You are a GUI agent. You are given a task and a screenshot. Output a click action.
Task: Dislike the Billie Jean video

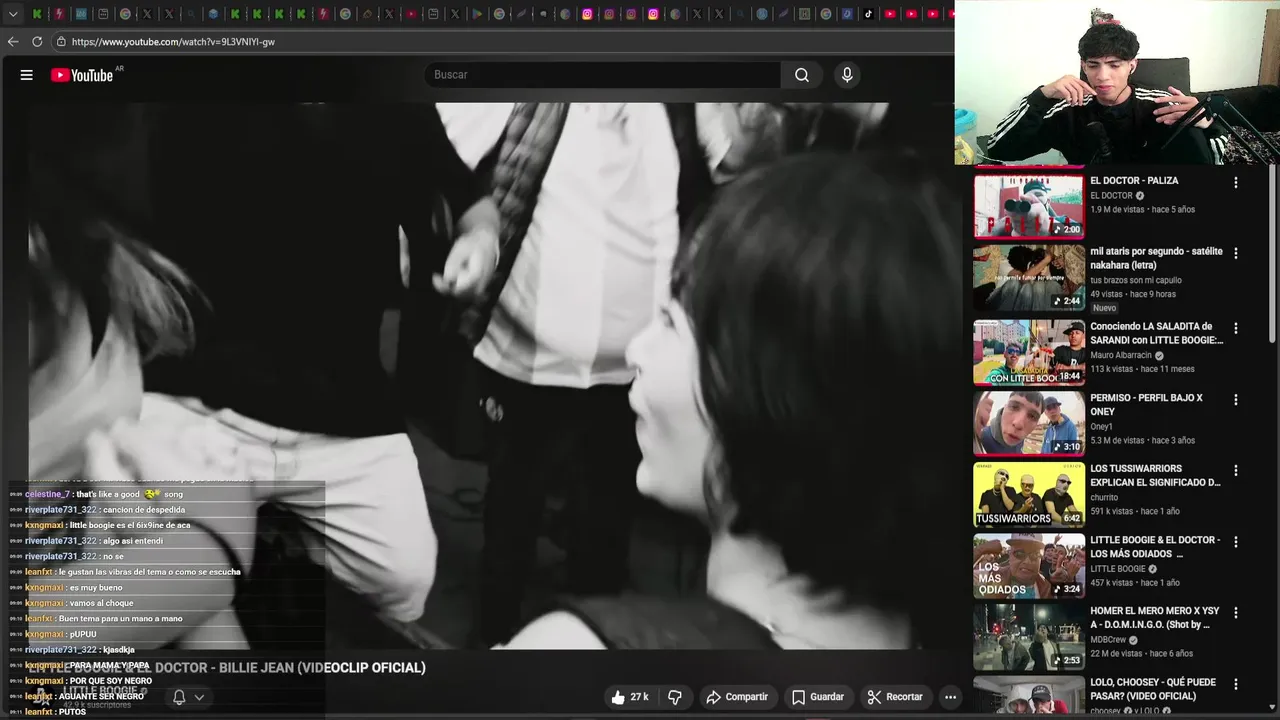point(675,697)
